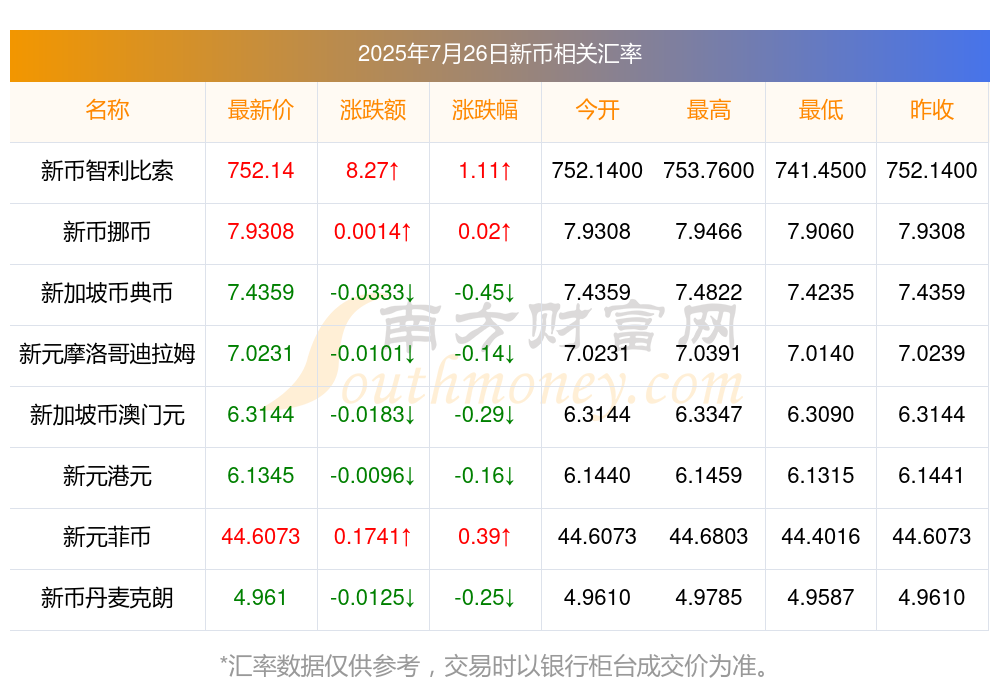The image size is (1000, 698).
Task: Click the 最高 column header
Action: click(709, 110)
